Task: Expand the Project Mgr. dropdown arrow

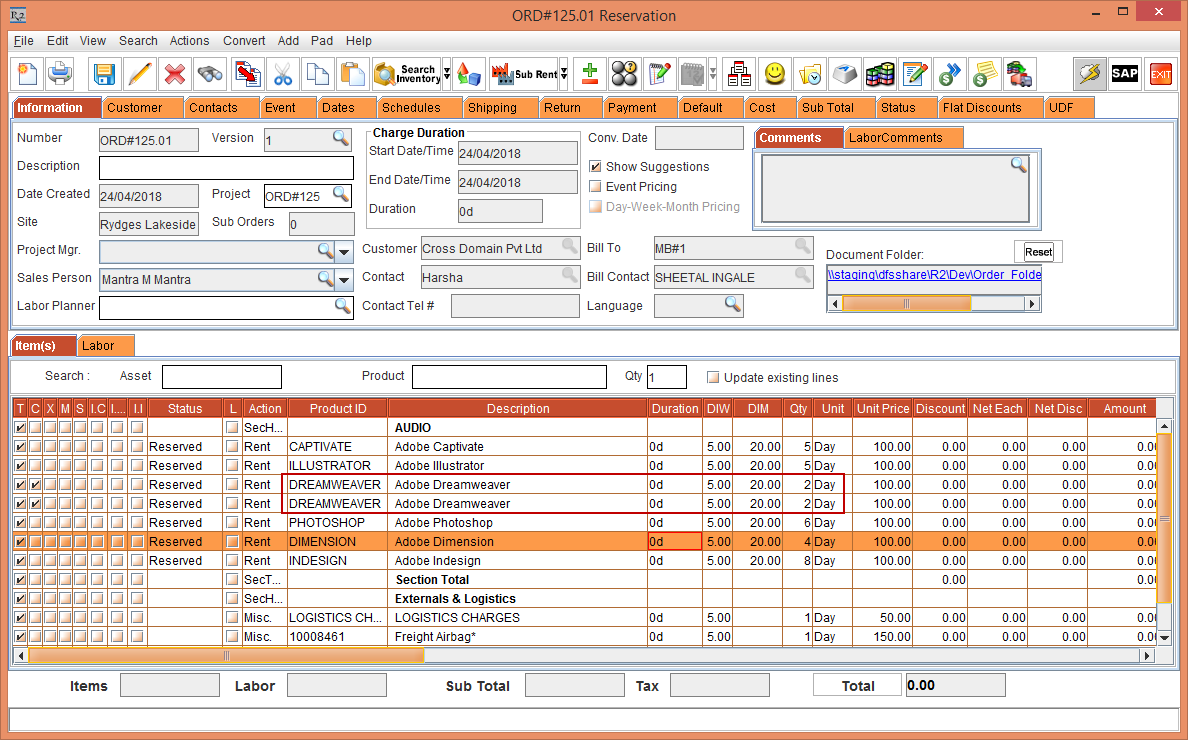Action: click(x=344, y=251)
